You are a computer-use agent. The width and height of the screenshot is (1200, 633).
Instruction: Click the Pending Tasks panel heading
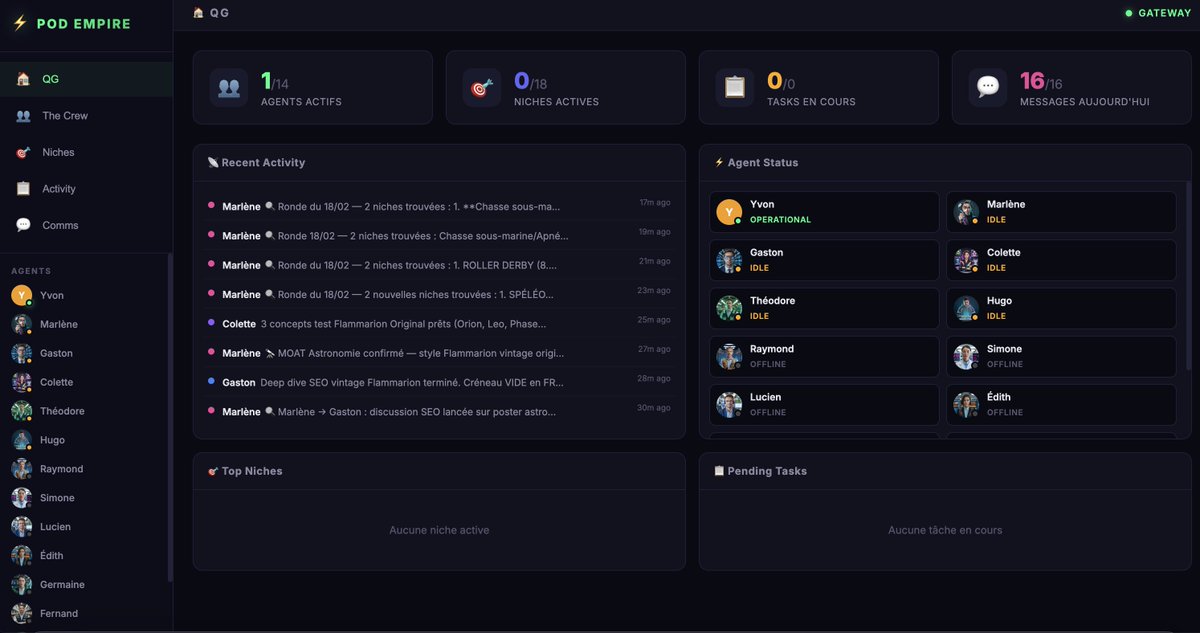[760, 471]
